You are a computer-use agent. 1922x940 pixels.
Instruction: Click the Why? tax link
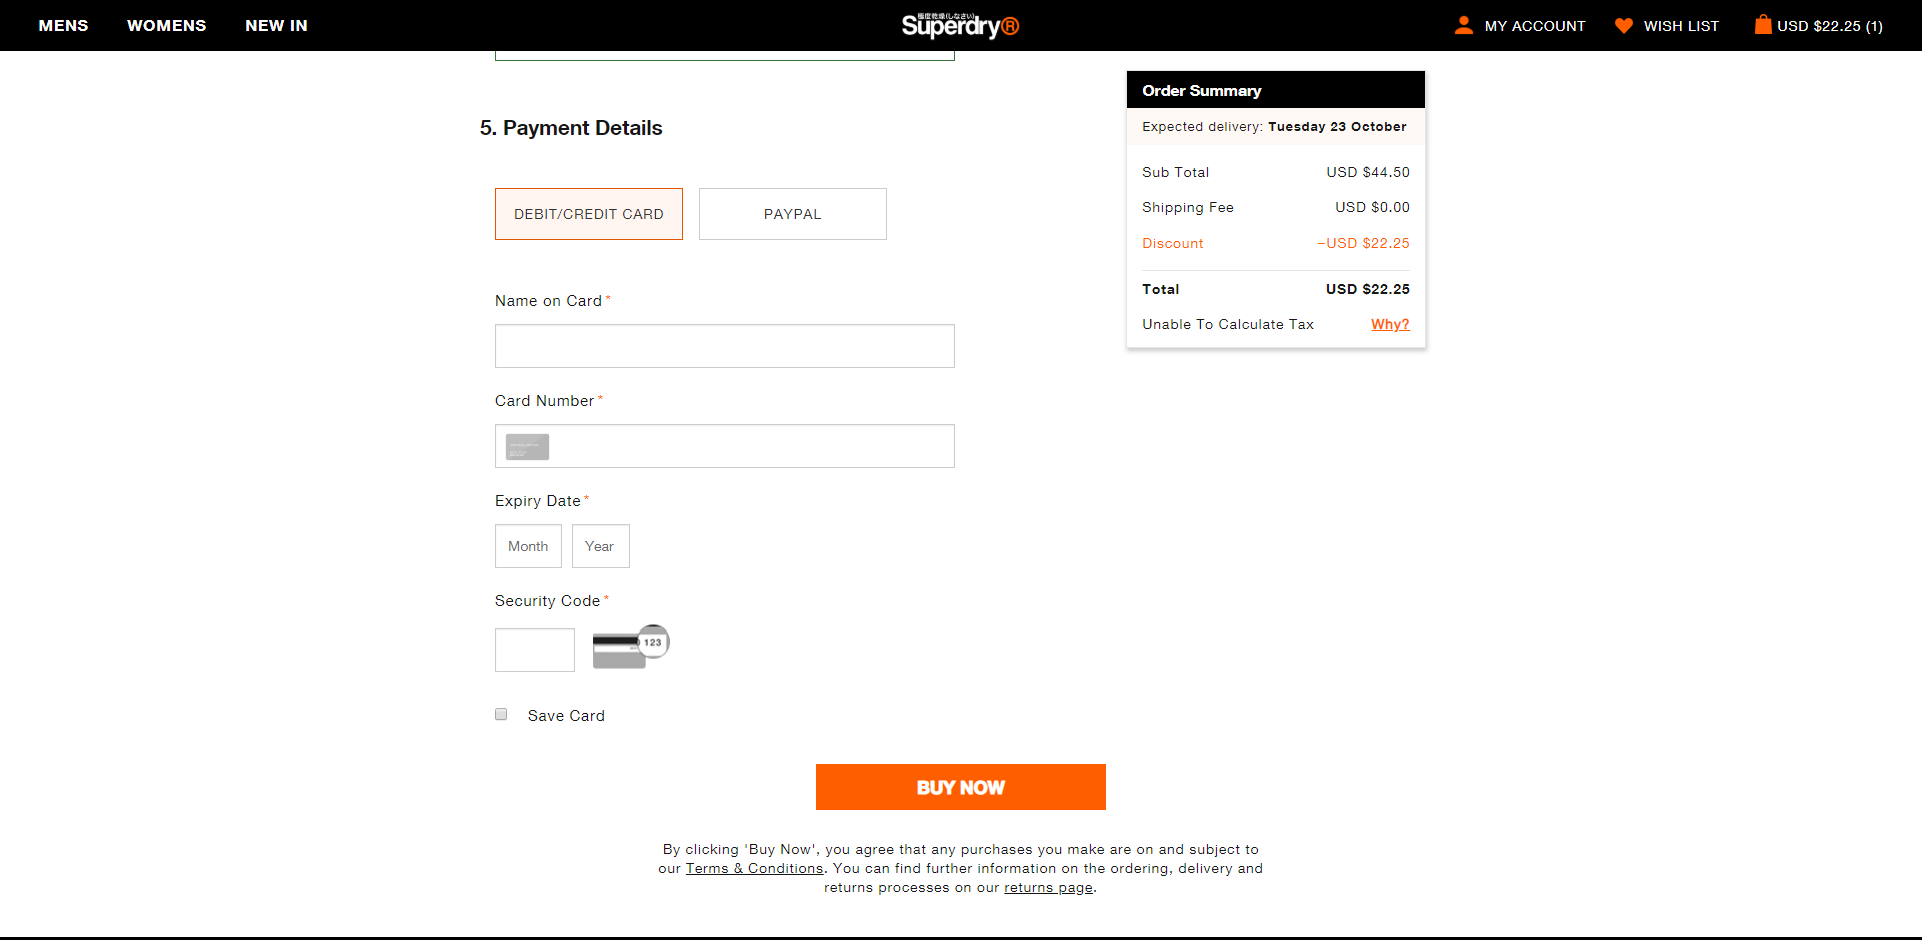[1389, 324]
